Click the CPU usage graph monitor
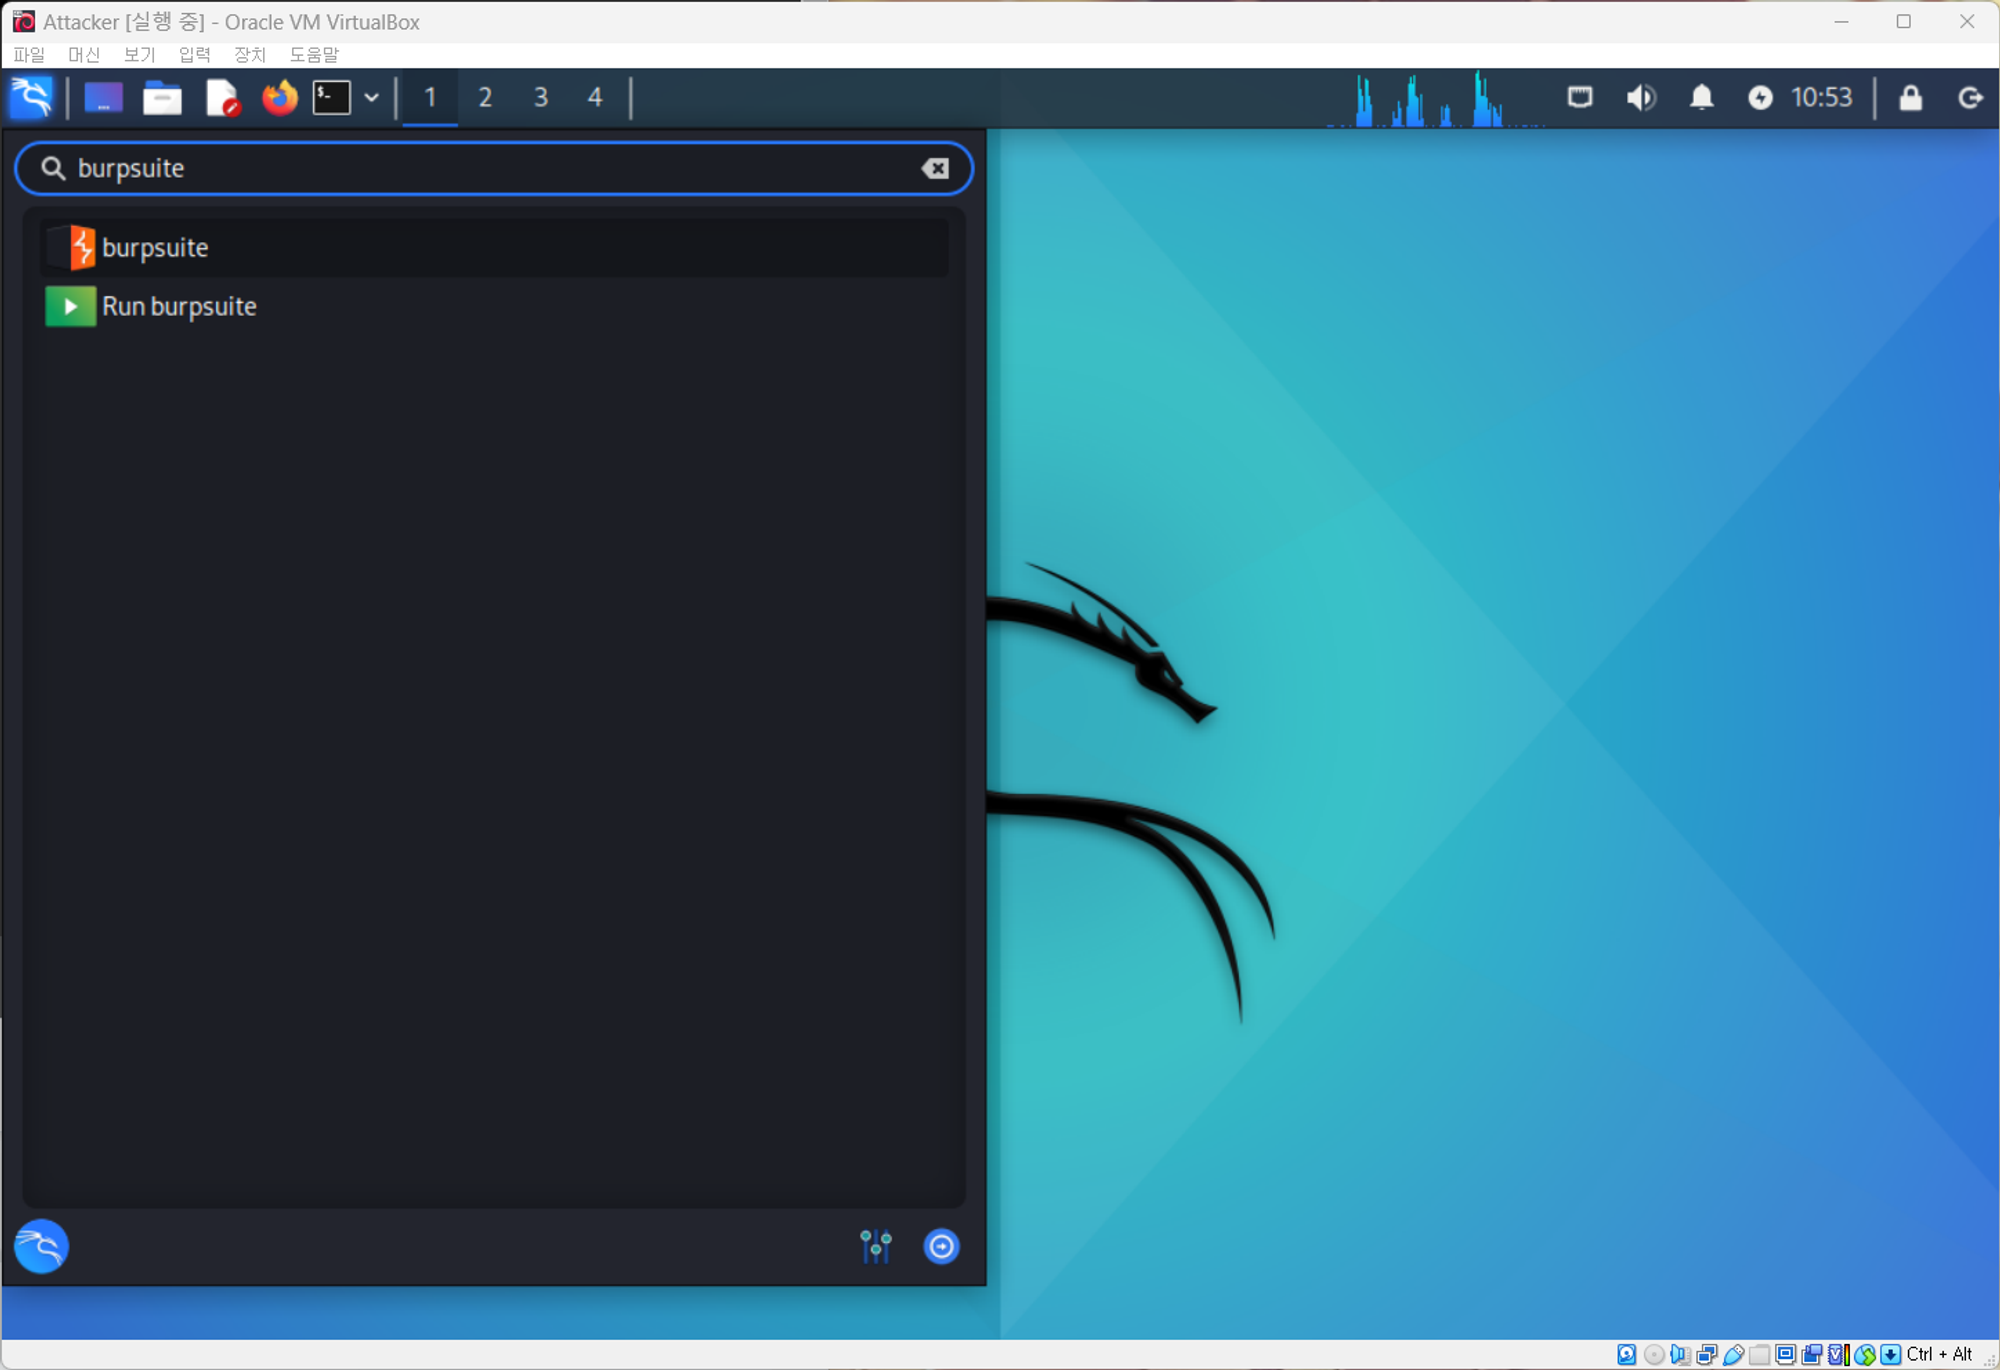The height and width of the screenshot is (1370, 2000). (x=1436, y=98)
